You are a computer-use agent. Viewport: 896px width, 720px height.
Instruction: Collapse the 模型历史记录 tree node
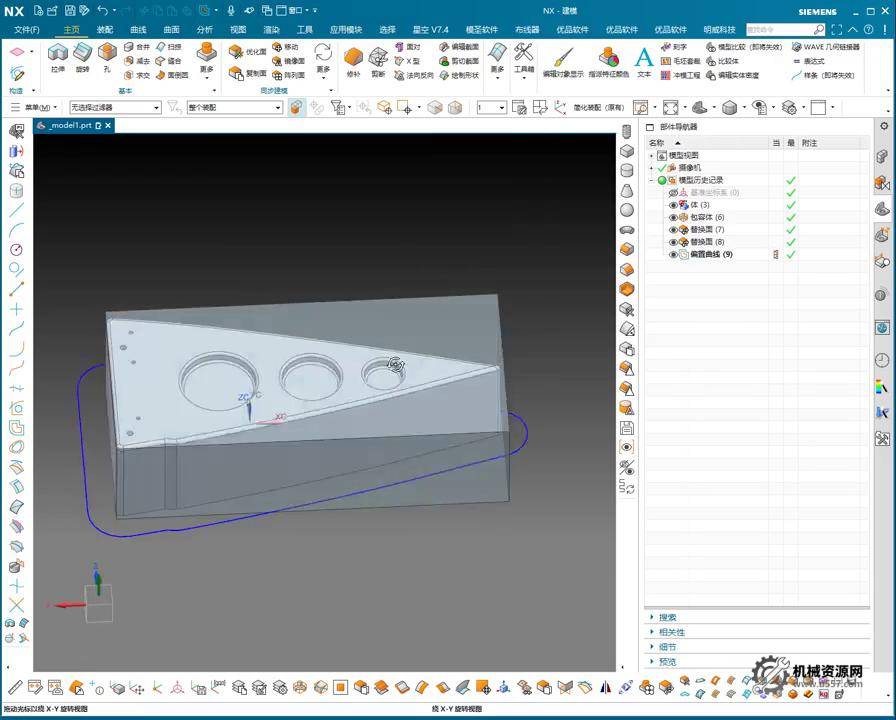coord(652,181)
